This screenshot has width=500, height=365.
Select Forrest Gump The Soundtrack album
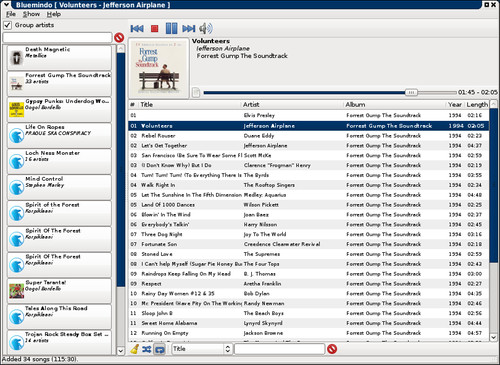(x=59, y=83)
